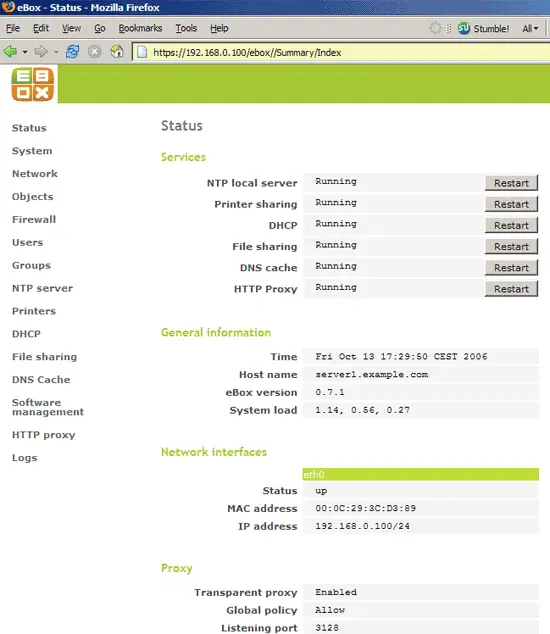Restart the HTTP Proxy service
The width and height of the screenshot is (550, 634).
click(x=511, y=289)
